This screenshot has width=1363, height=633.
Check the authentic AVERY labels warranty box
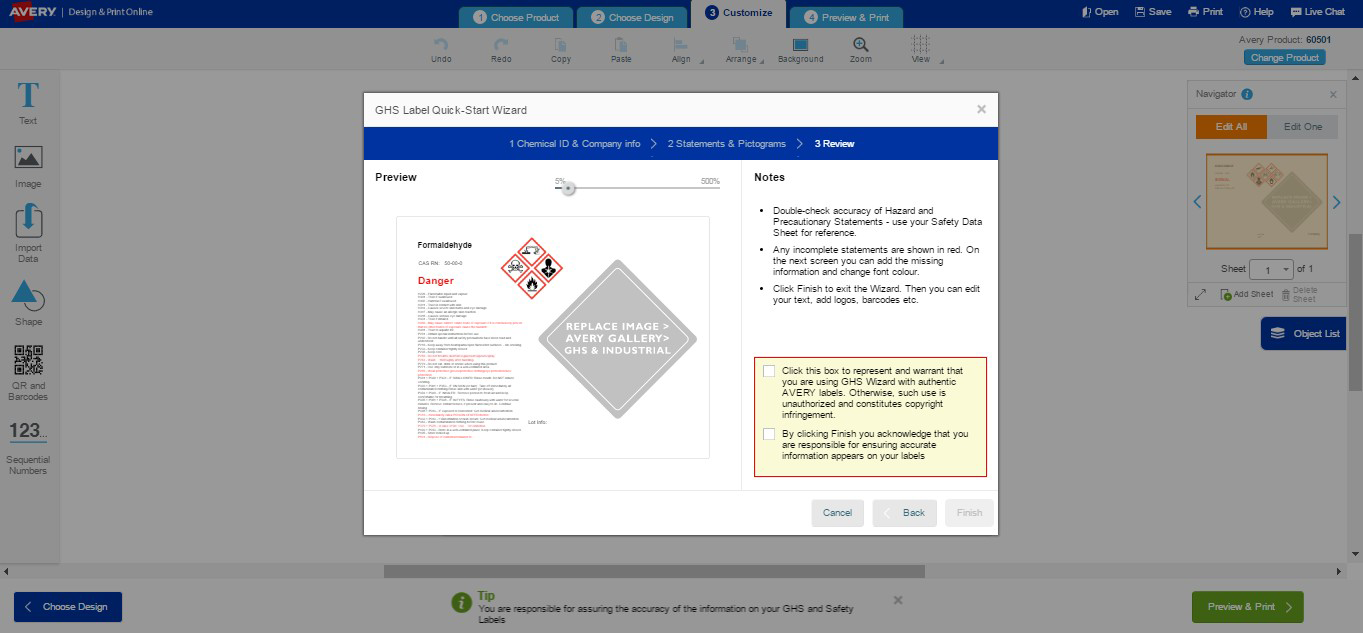[x=769, y=371]
